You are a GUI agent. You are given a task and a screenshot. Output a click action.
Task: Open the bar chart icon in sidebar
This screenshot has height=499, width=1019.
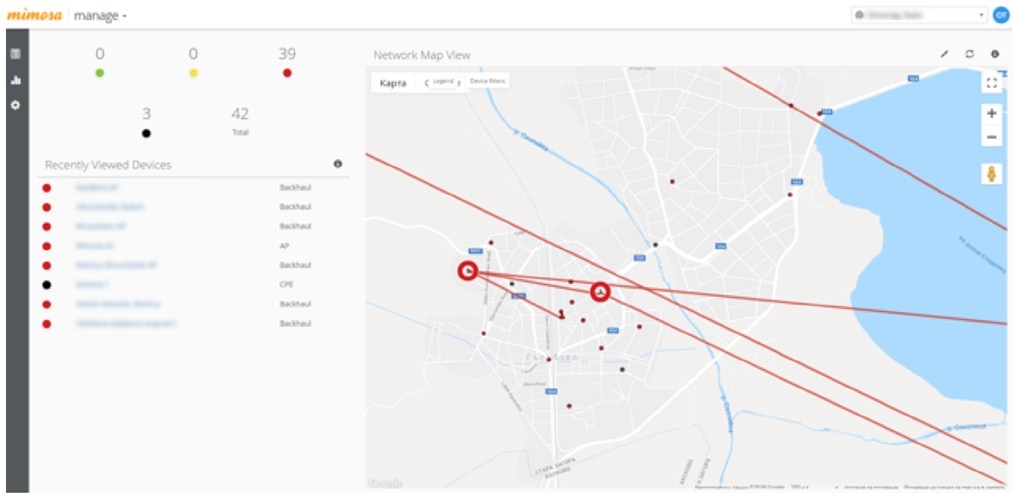click(x=15, y=80)
